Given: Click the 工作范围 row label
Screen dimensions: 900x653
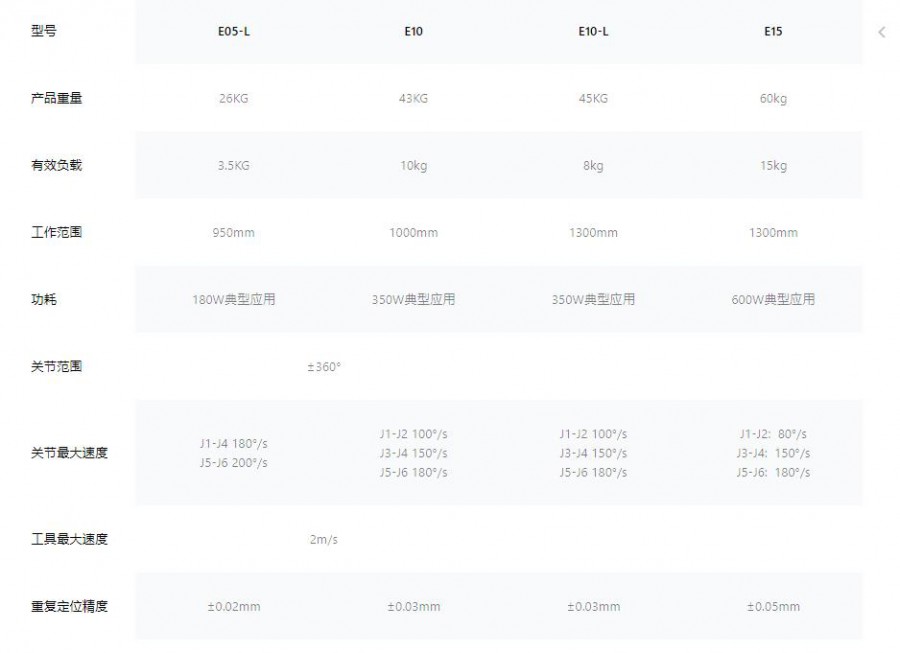Looking at the screenshot, I should point(57,233).
